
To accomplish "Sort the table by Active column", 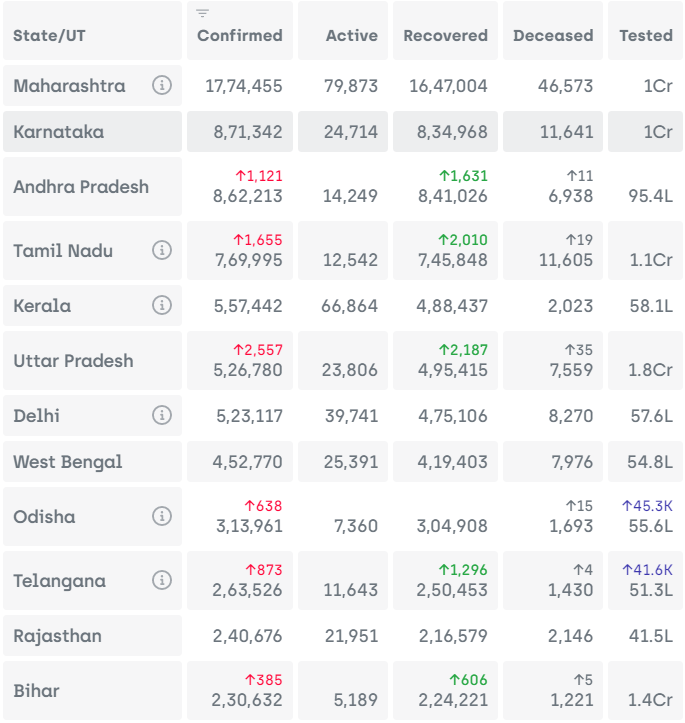I will click(x=351, y=36).
